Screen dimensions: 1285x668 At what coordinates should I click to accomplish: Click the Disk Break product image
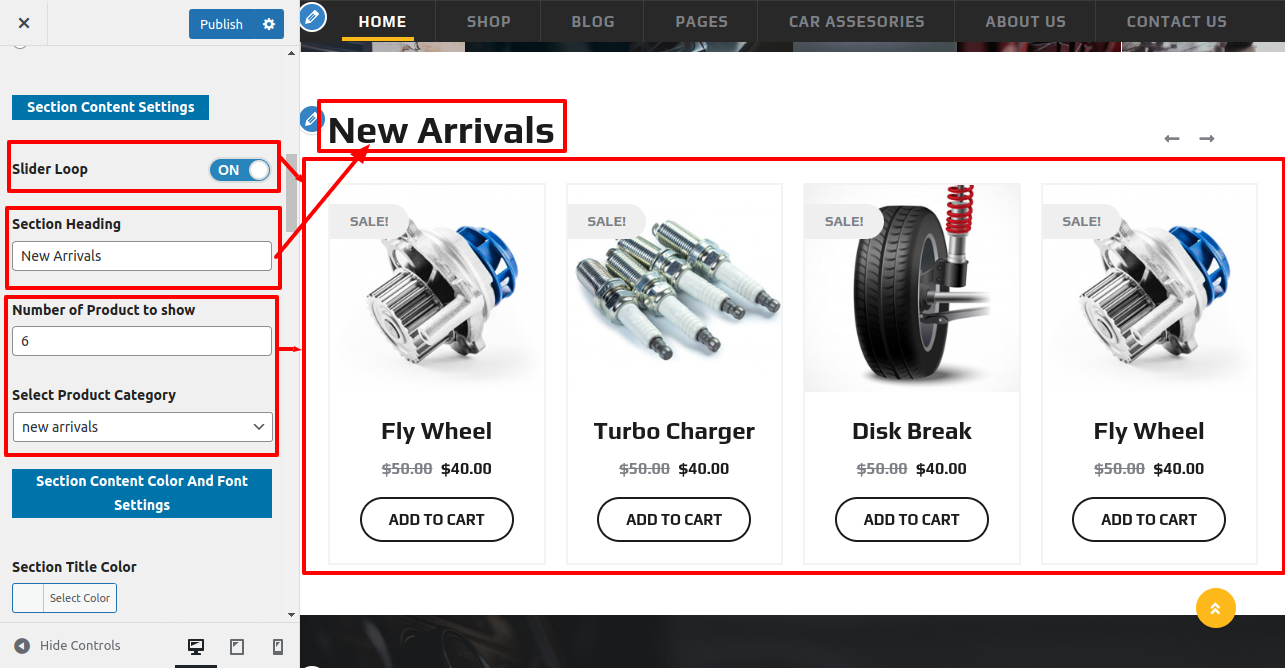pyautogui.click(x=912, y=288)
